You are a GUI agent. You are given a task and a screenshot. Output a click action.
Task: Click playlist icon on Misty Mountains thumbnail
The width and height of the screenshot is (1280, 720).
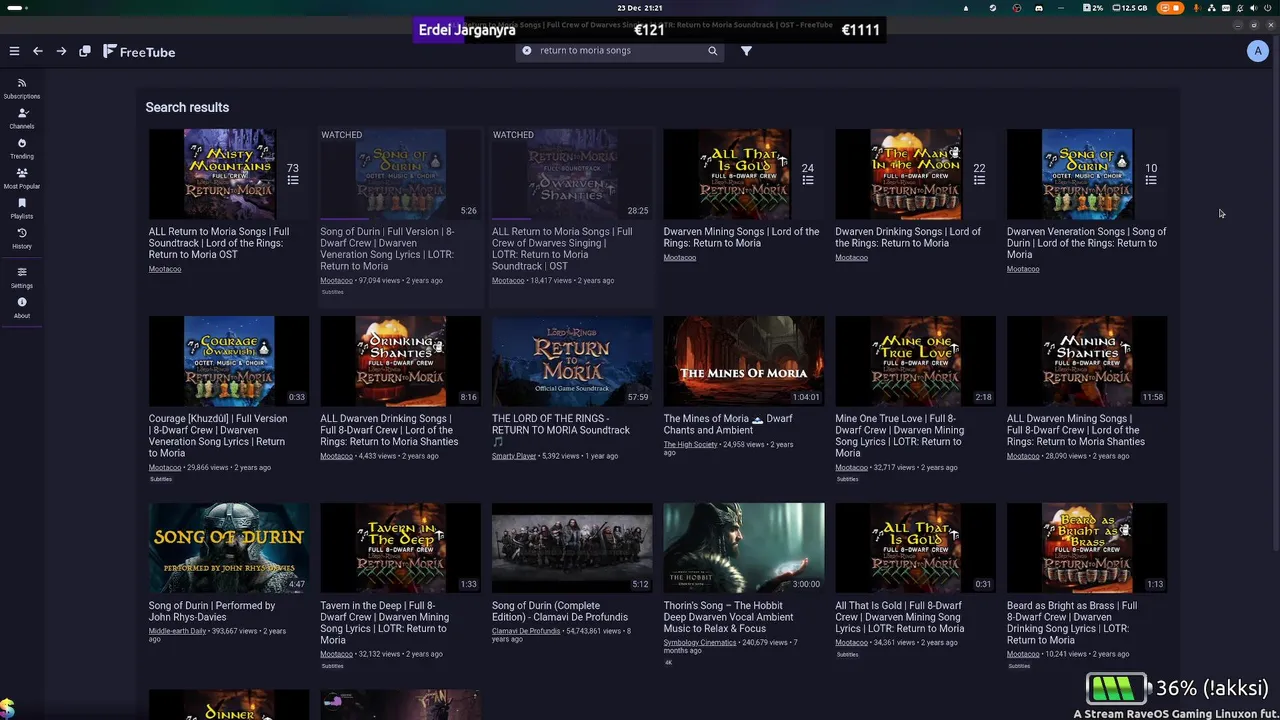[293, 180]
